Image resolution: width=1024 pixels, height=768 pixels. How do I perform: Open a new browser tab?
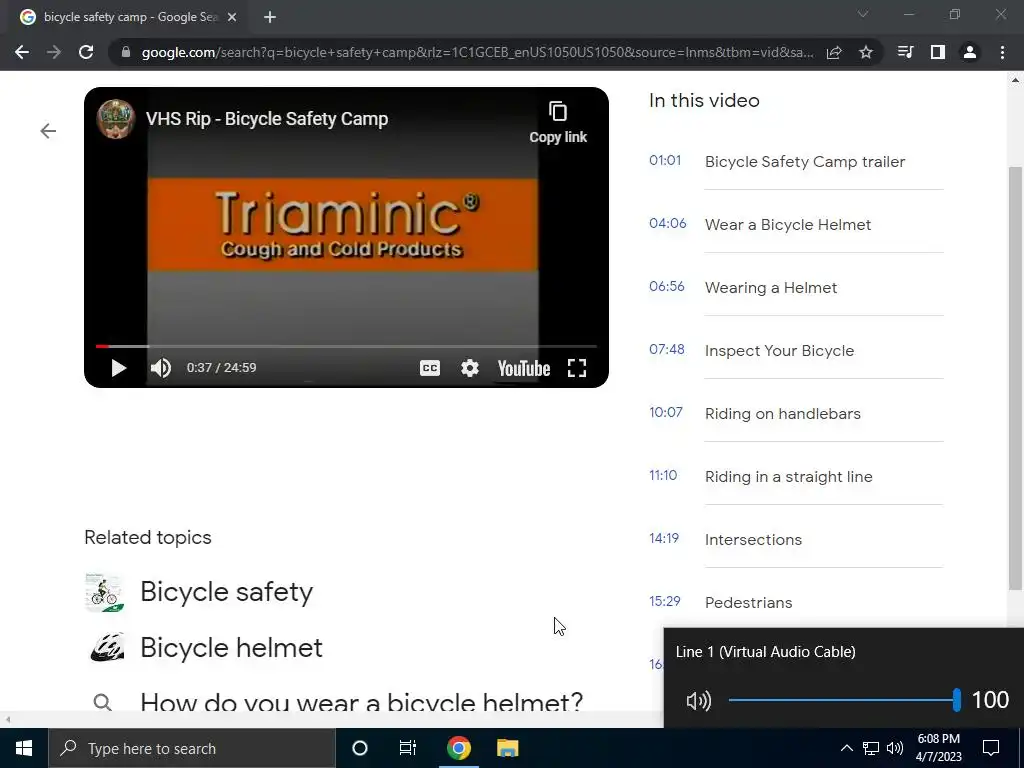pyautogui.click(x=270, y=18)
